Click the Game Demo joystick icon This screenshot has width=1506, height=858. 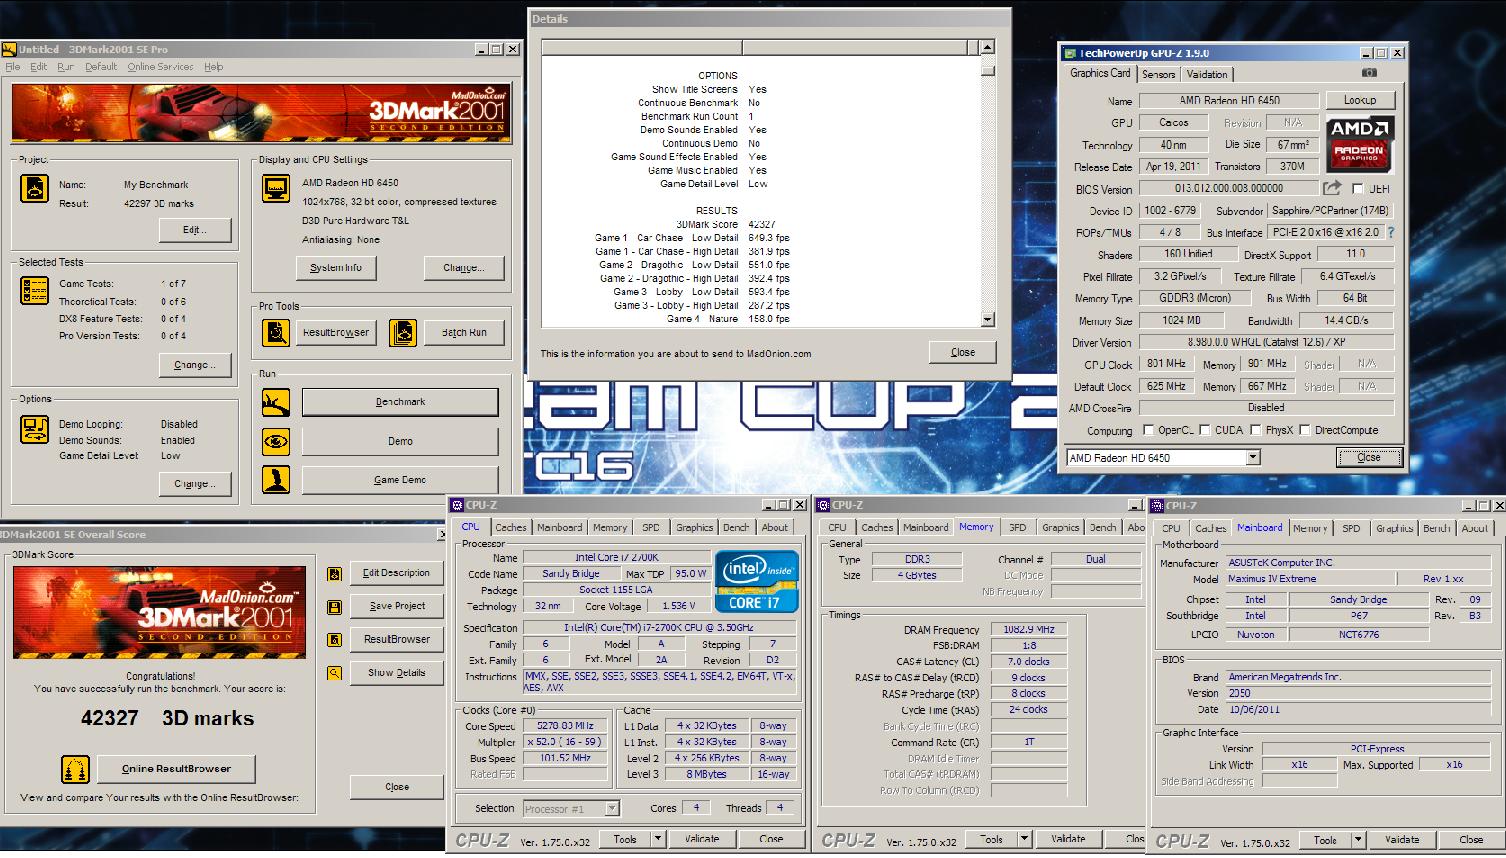(x=276, y=480)
